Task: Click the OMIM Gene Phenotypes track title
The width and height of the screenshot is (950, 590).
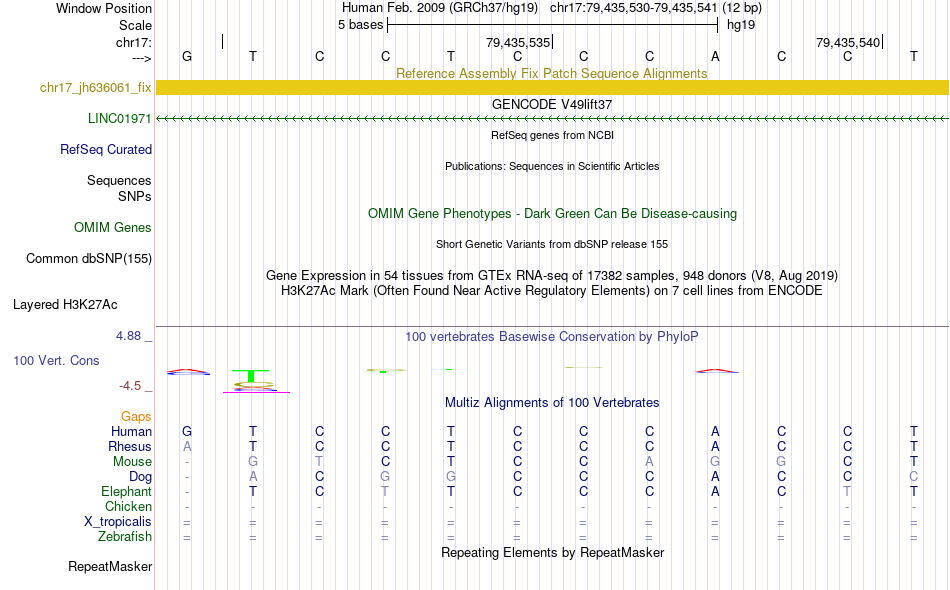Action: click(x=553, y=213)
